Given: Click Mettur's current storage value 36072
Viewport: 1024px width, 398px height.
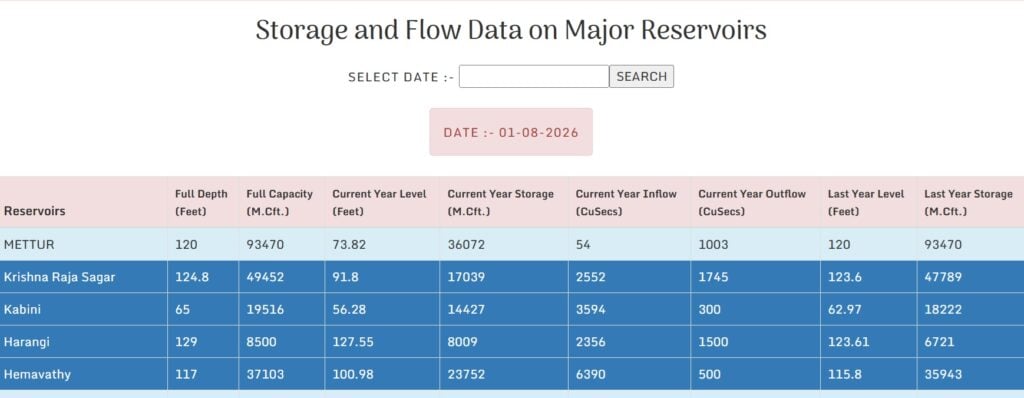Looking at the screenshot, I should click(x=466, y=244).
